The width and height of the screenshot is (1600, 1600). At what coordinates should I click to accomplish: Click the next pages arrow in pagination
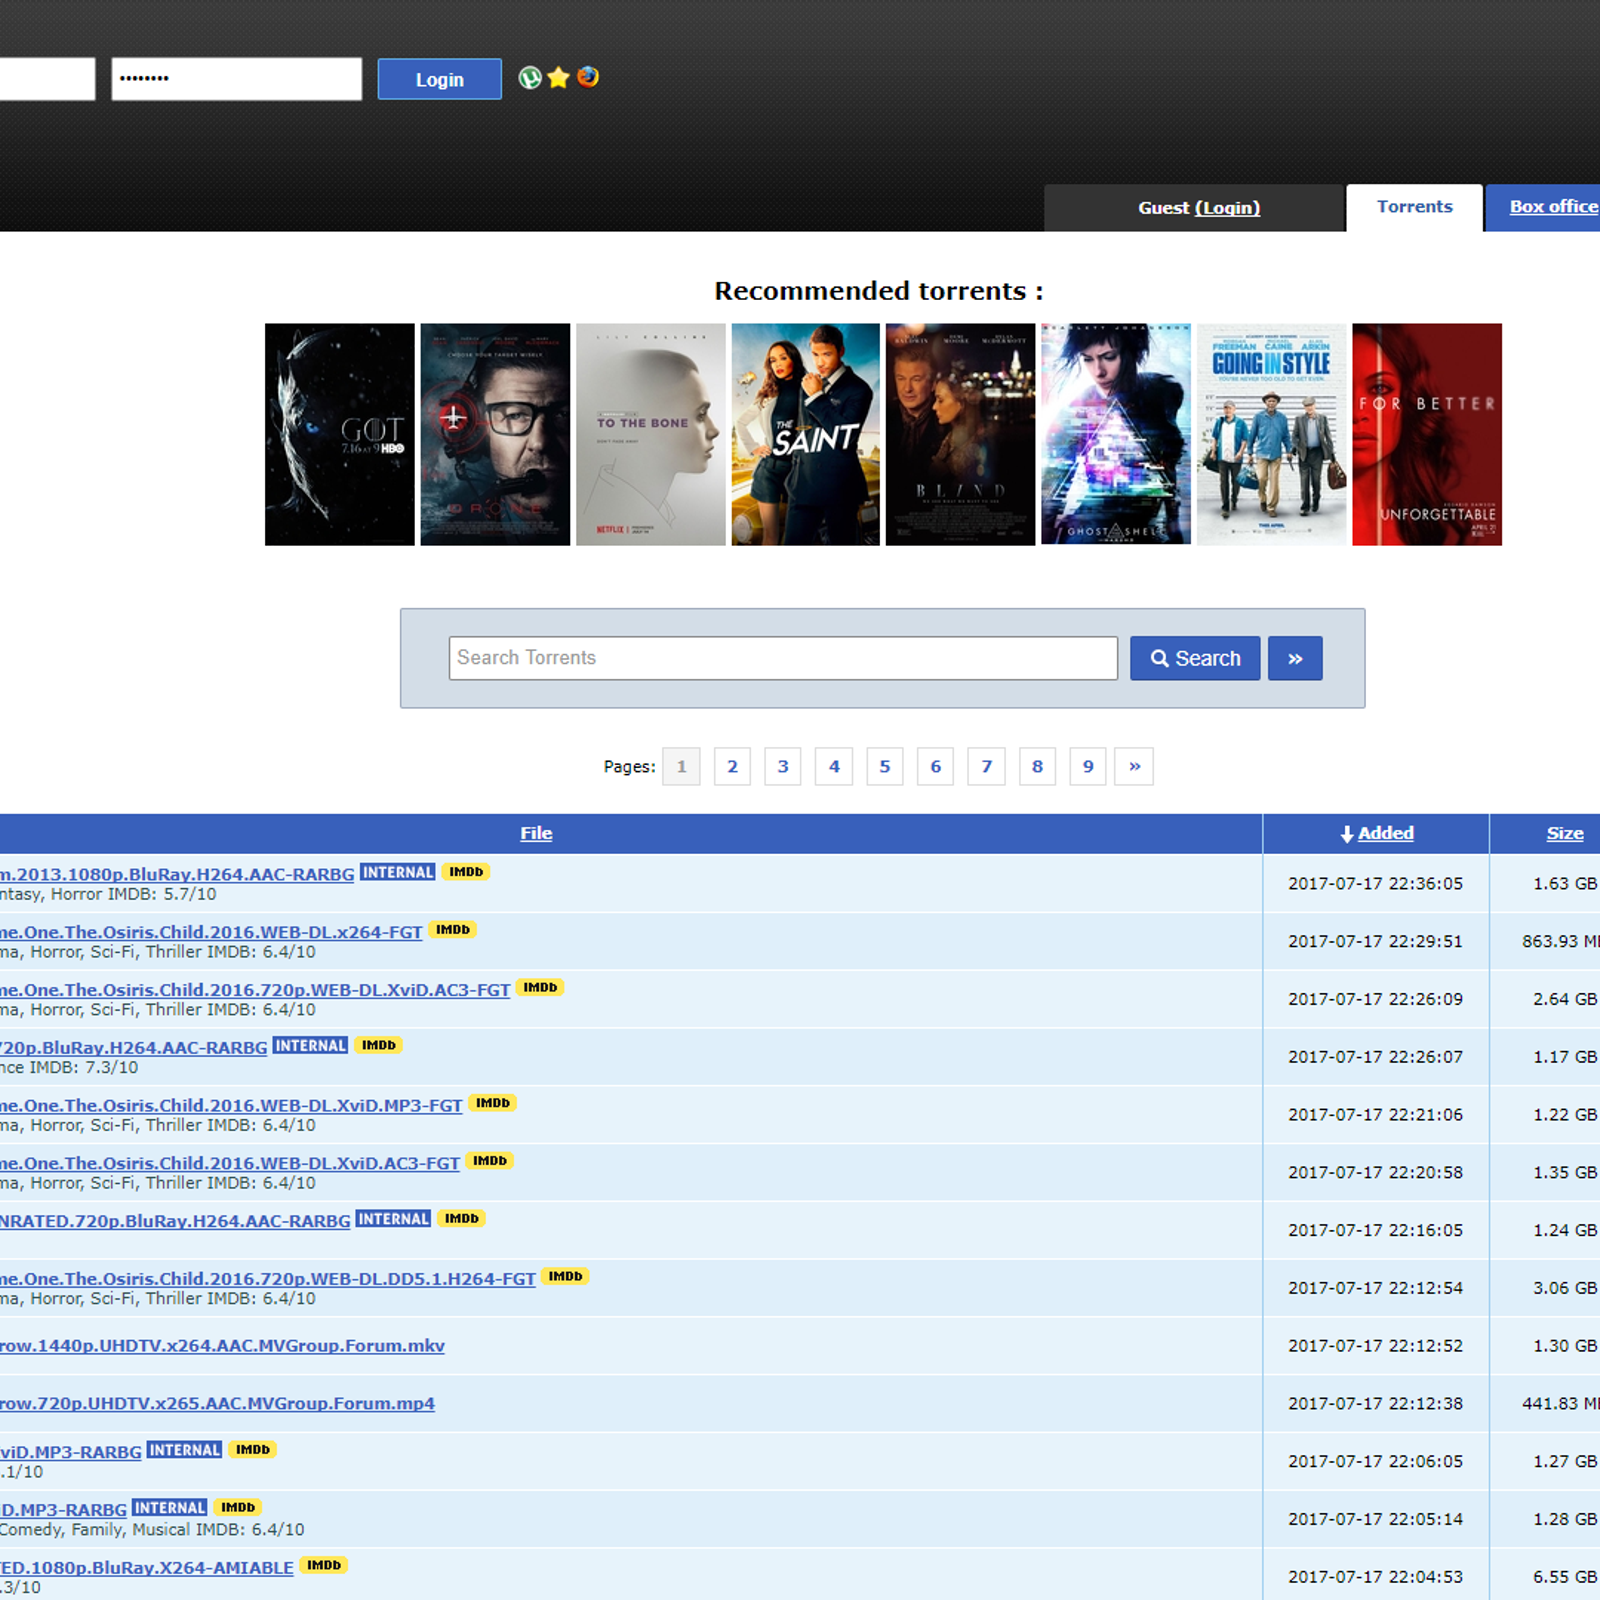pyautogui.click(x=1135, y=766)
